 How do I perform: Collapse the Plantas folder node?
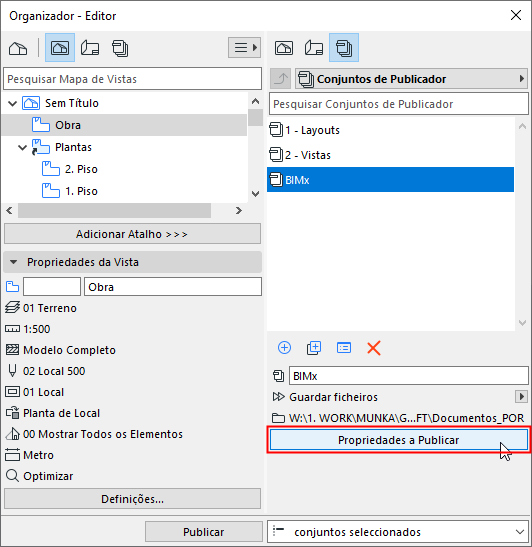point(22,147)
